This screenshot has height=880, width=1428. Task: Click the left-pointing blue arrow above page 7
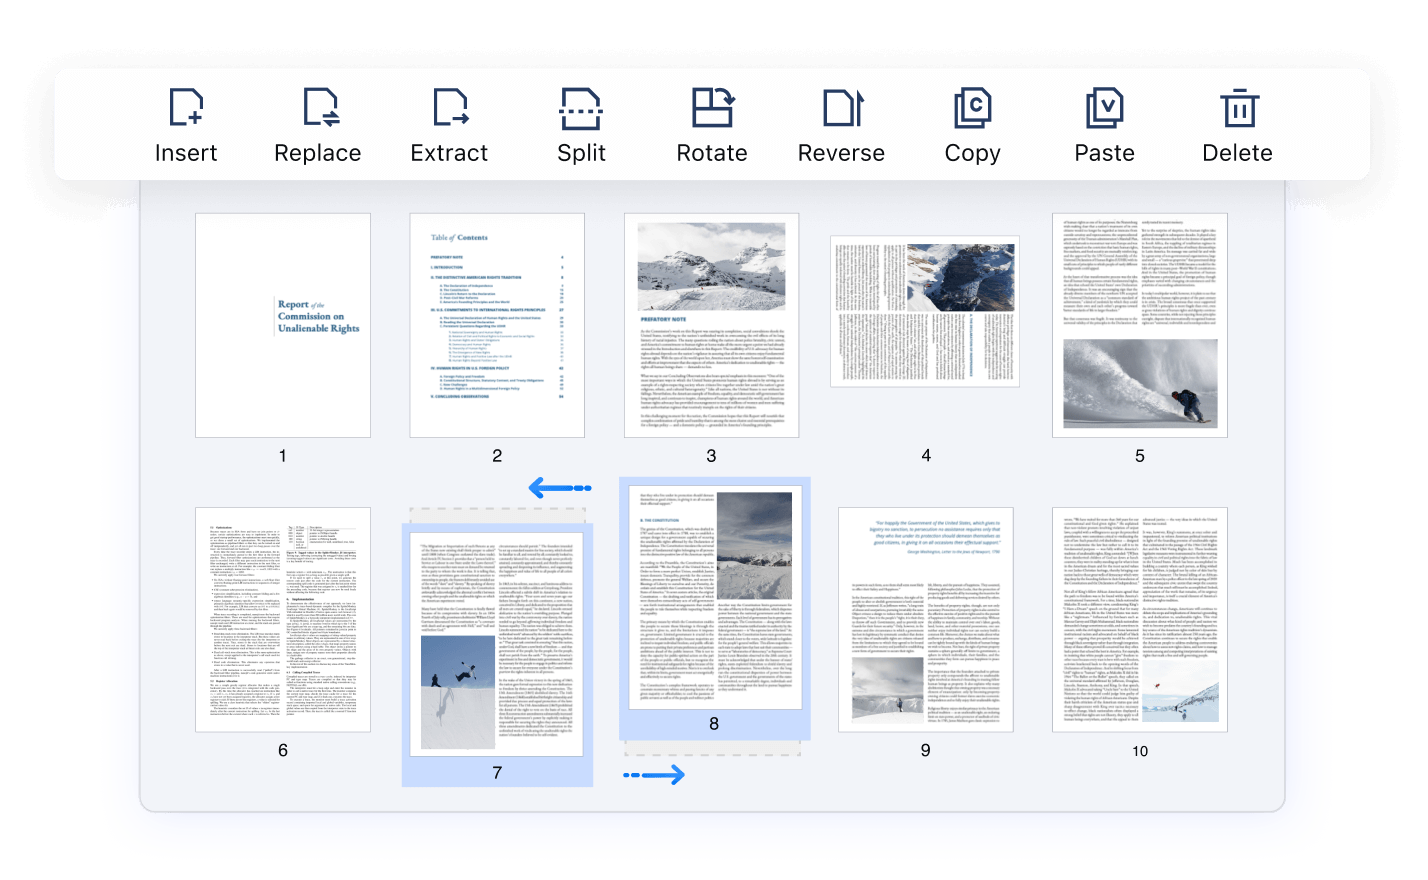pyautogui.click(x=559, y=488)
